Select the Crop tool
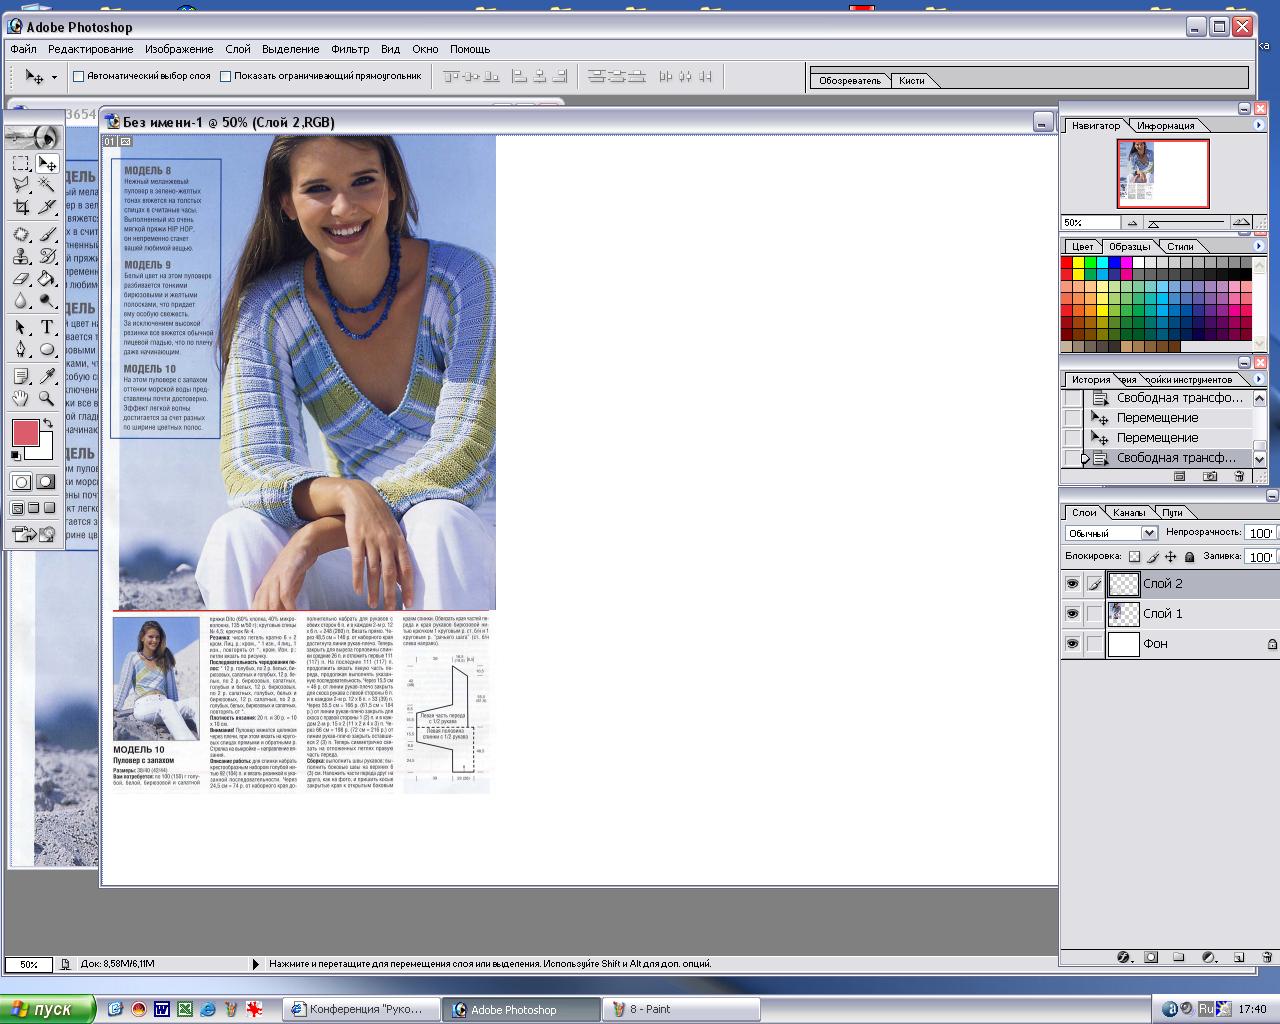Viewport: 1280px width, 1024px height. point(21,207)
